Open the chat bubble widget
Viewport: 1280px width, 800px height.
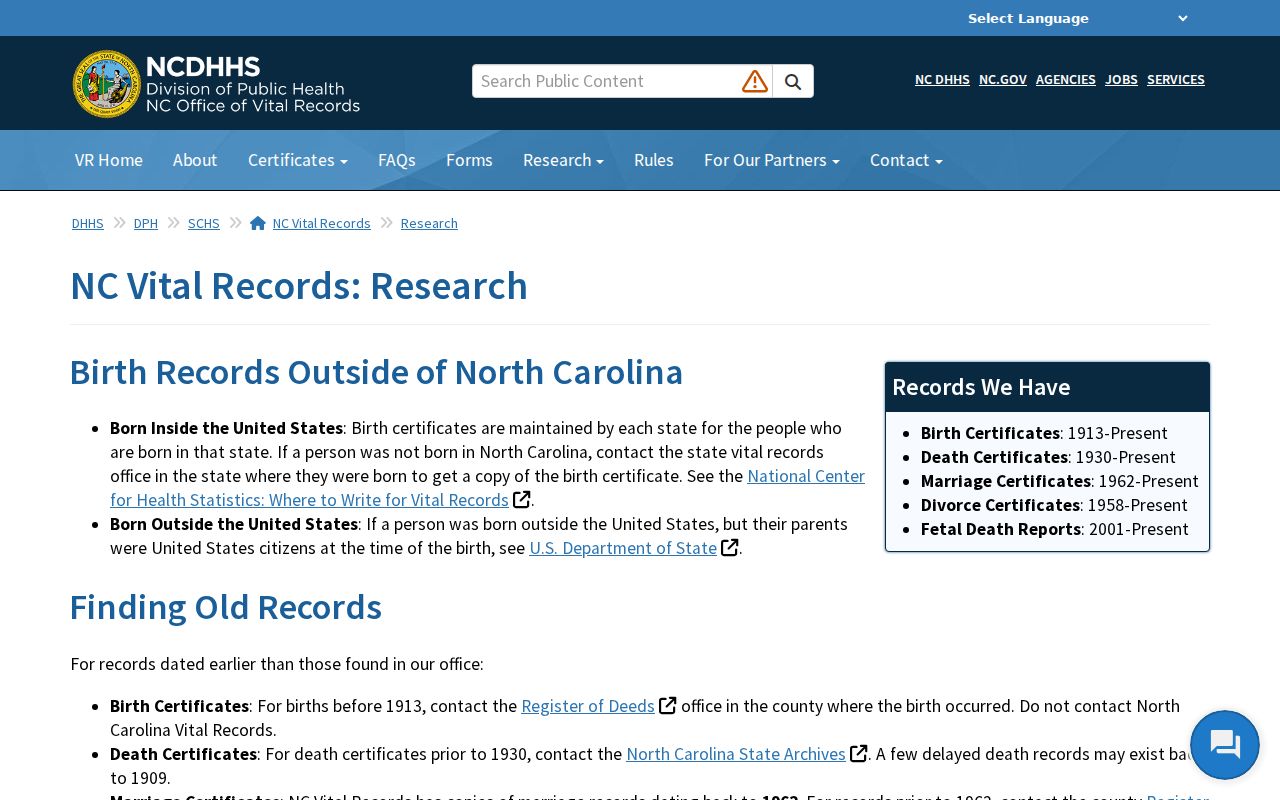(x=1225, y=745)
